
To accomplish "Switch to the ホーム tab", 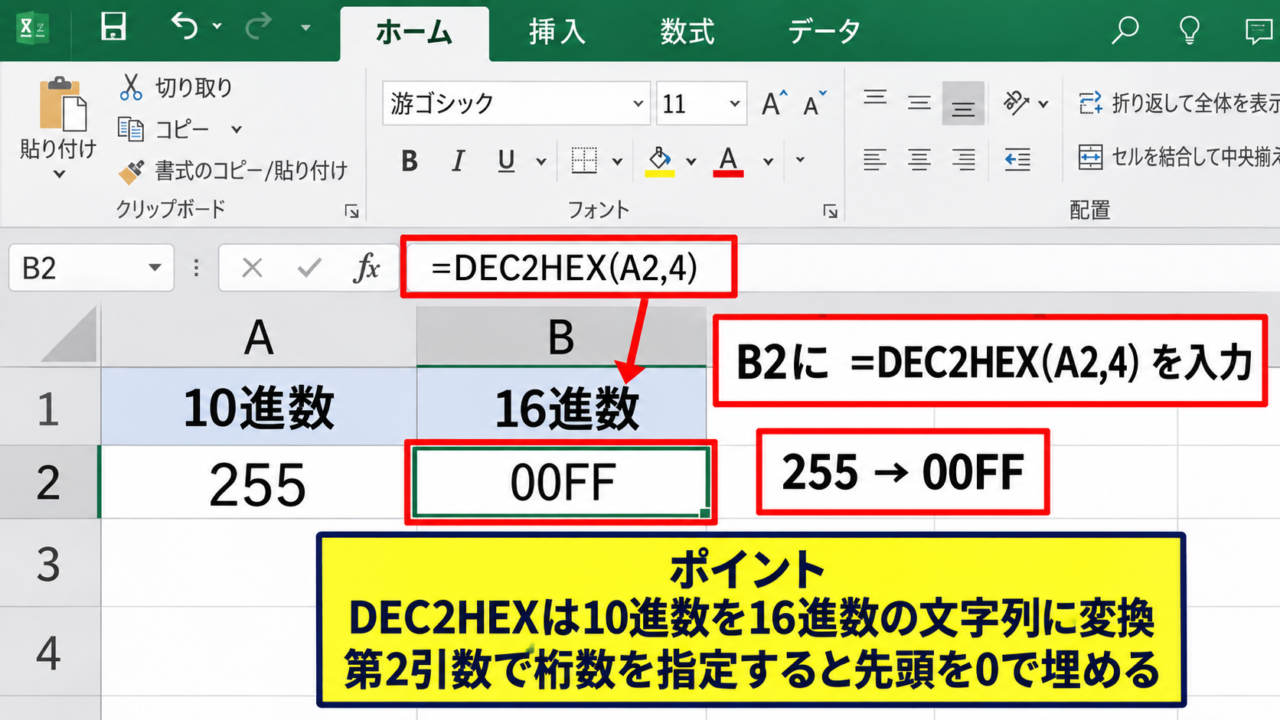I will pyautogui.click(x=414, y=32).
